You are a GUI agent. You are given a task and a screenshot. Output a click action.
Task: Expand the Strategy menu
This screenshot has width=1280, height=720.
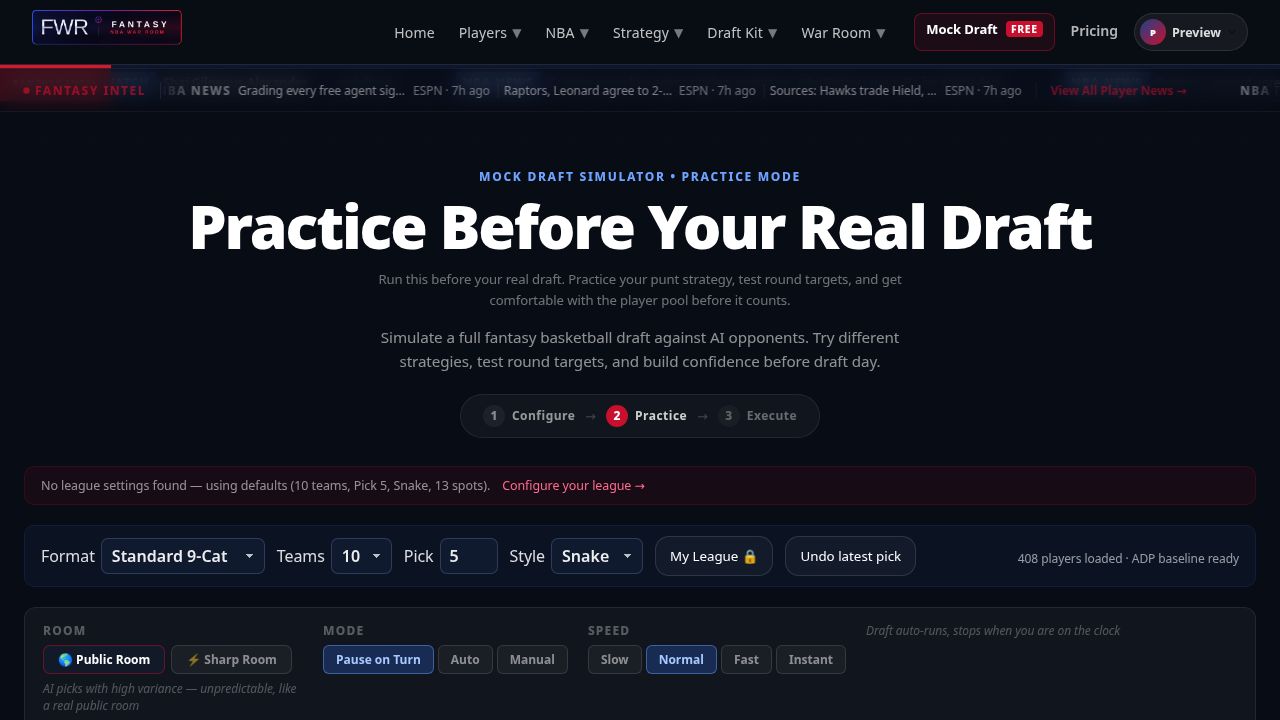click(648, 33)
